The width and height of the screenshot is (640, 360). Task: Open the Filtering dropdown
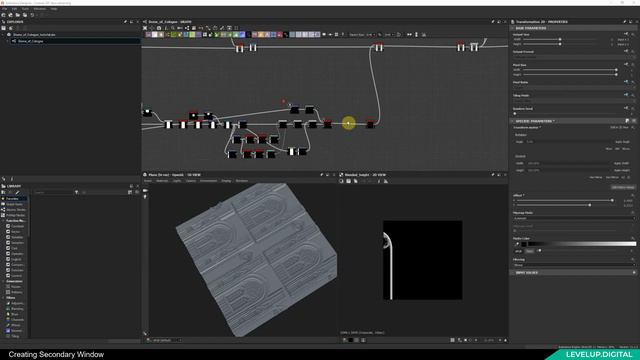574,265
